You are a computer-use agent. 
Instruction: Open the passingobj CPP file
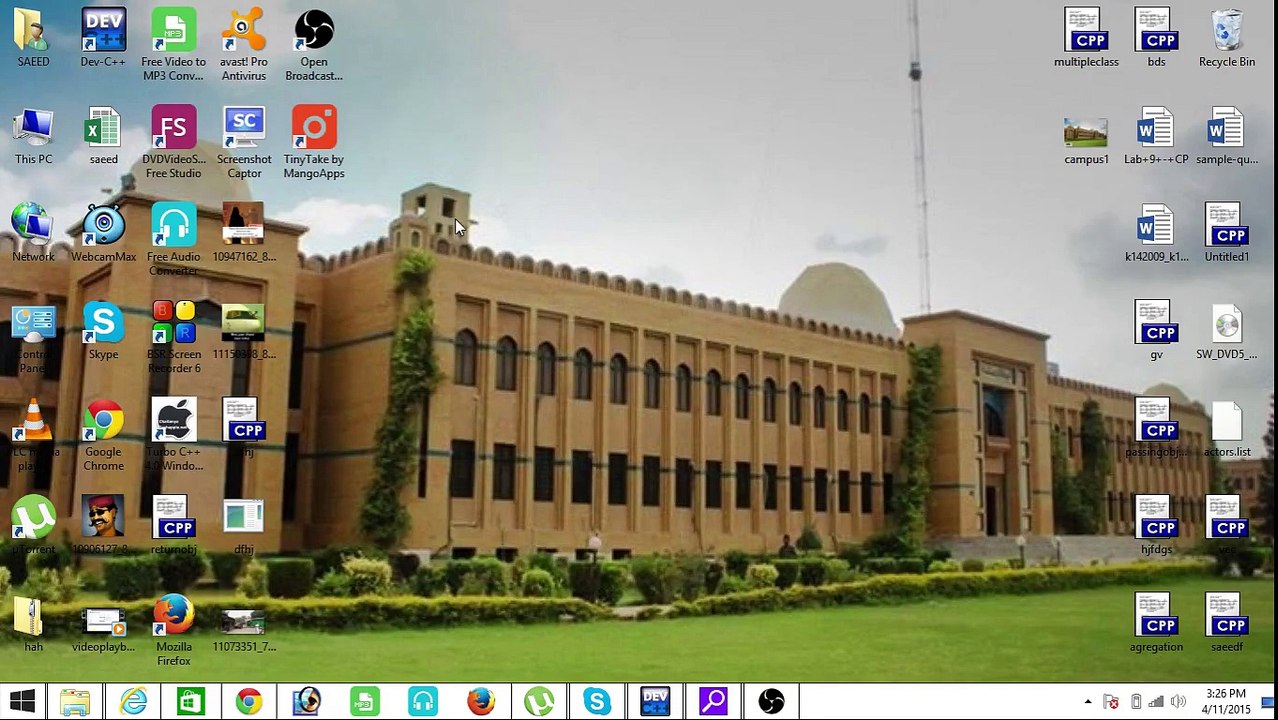(1156, 428)
